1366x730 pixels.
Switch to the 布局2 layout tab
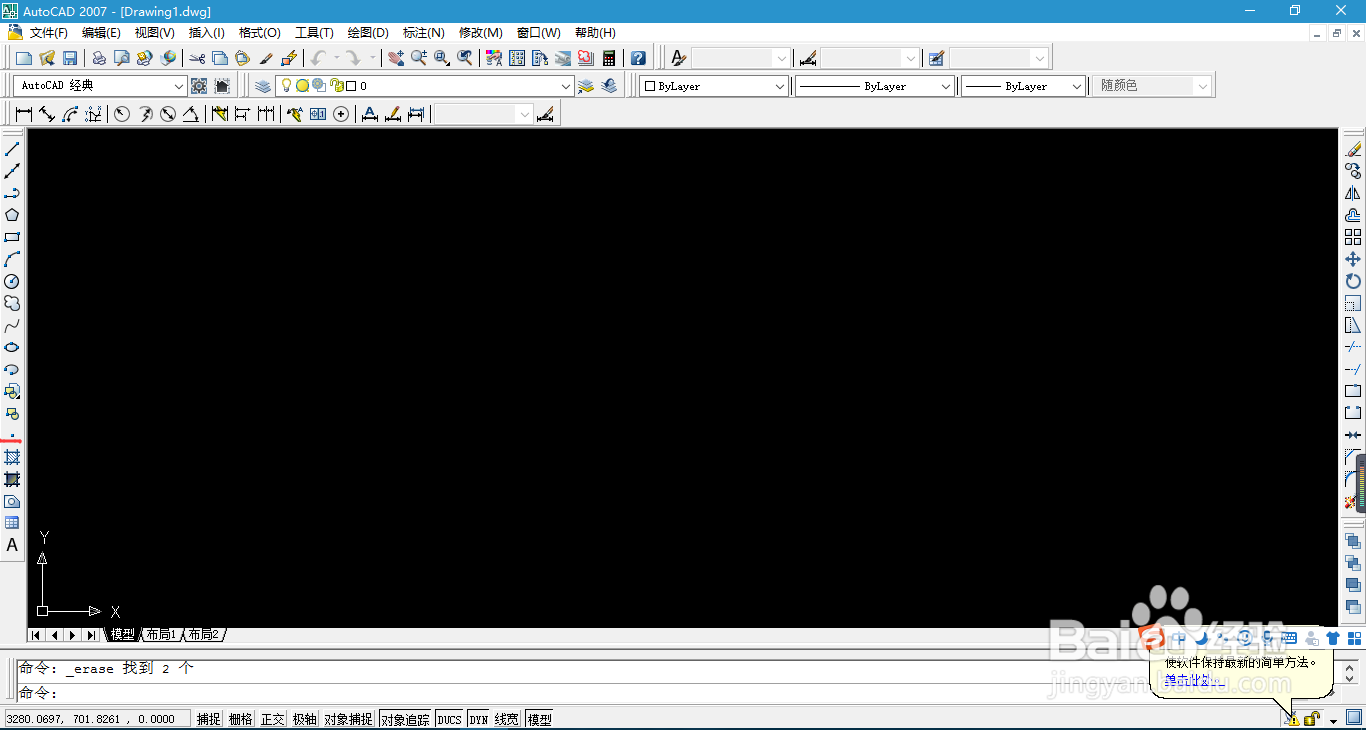coord(203,635)
